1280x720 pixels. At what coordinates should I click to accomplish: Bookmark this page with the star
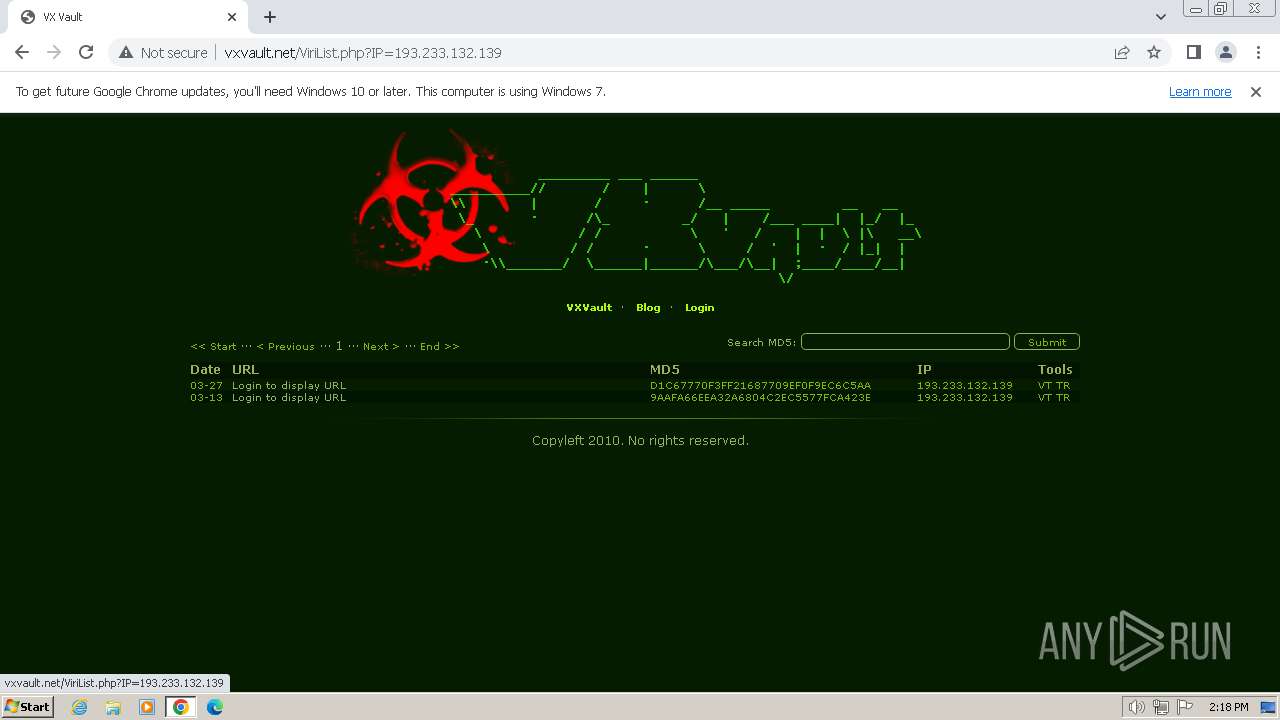(x=1154, y=52)
